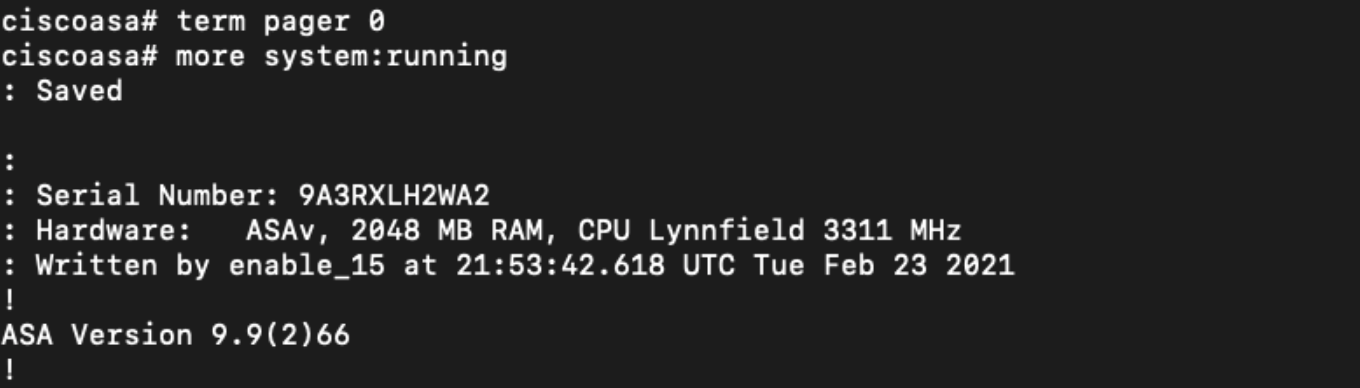Viewport: 1360px width, 388px height.
Task: Click the first ciscoasa# prompt
Action: tap(79, 21)
